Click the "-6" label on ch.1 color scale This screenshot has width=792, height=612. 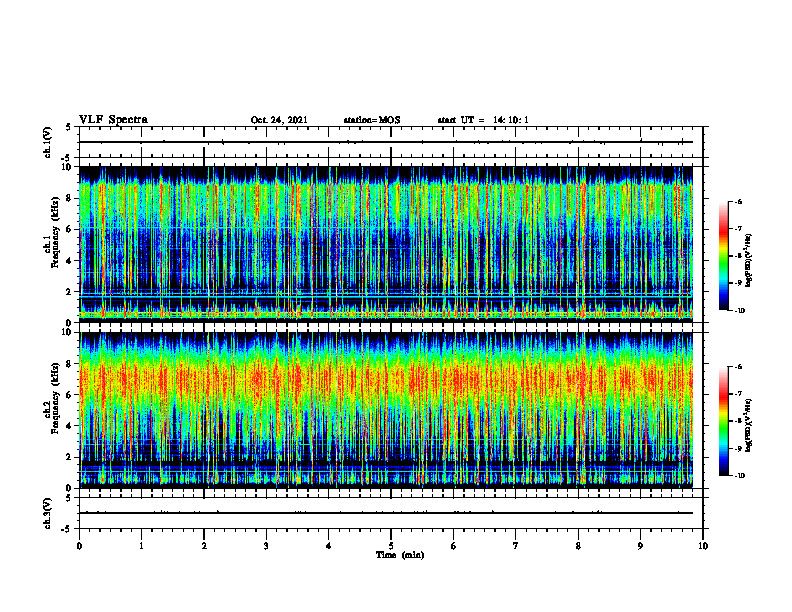pyautogui.click(x=738, y=202)
